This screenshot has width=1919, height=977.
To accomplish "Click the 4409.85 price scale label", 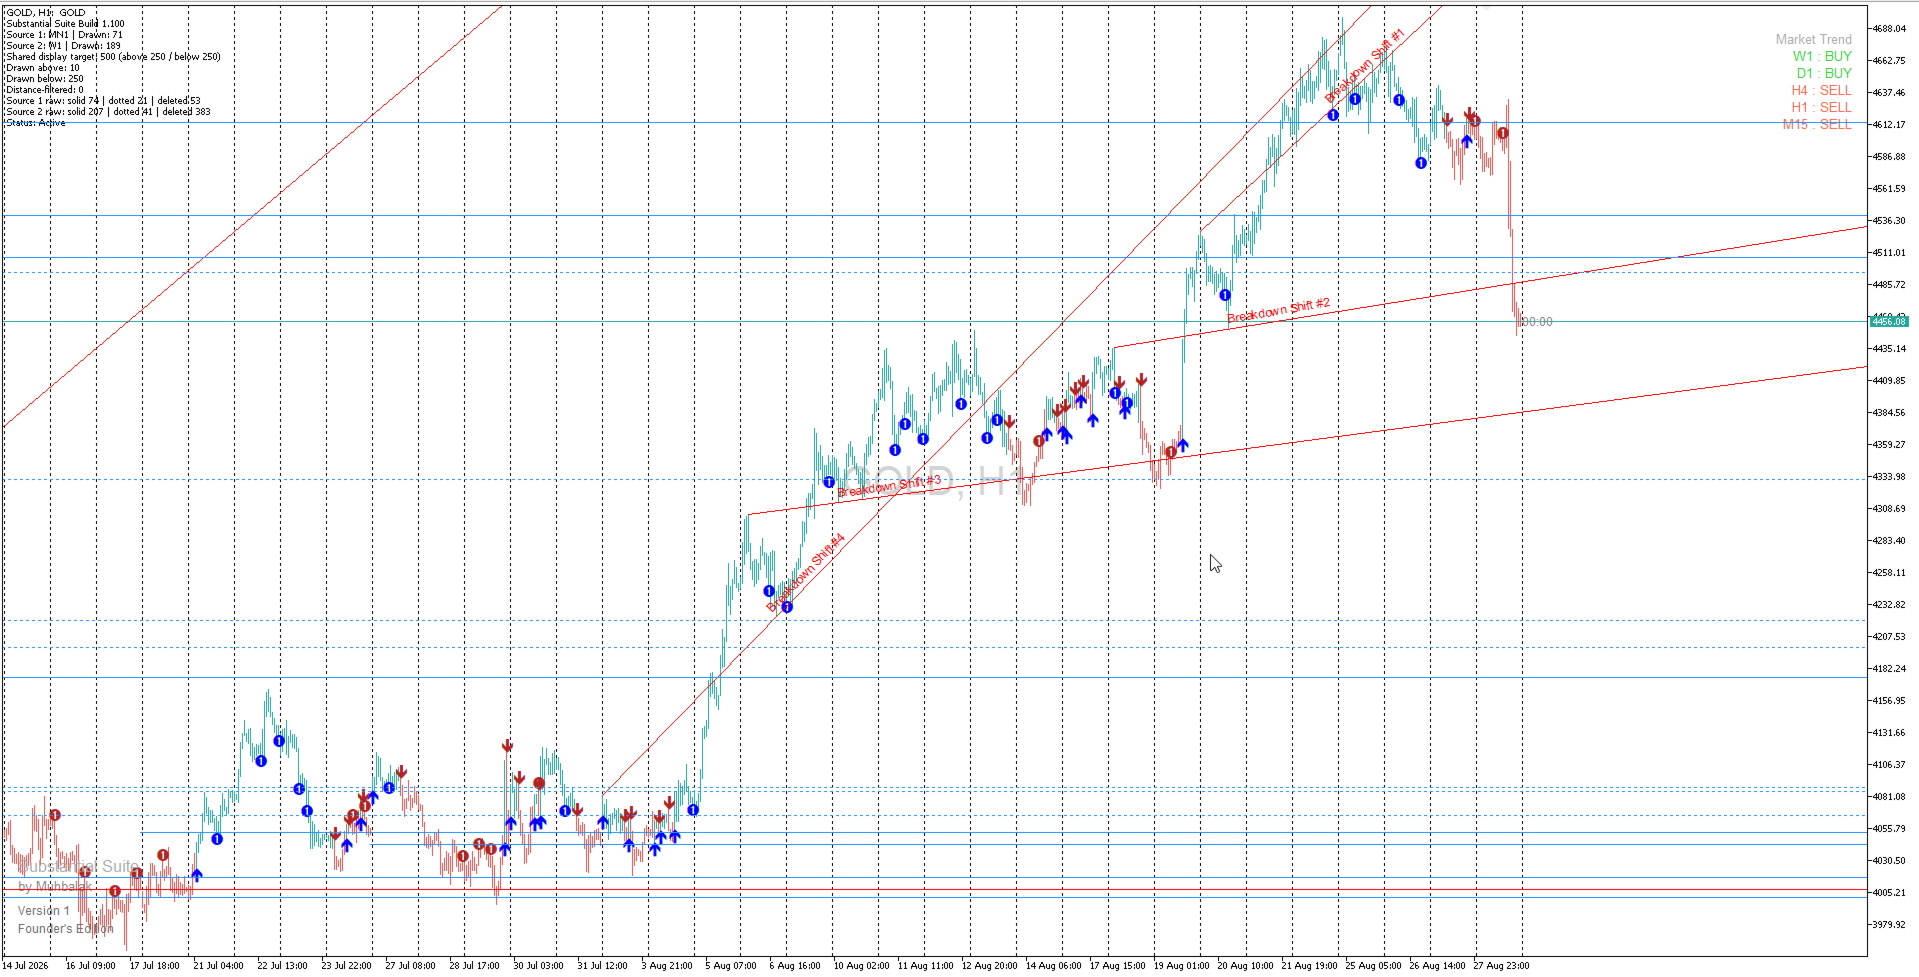I will click(x=1889, y=381).
